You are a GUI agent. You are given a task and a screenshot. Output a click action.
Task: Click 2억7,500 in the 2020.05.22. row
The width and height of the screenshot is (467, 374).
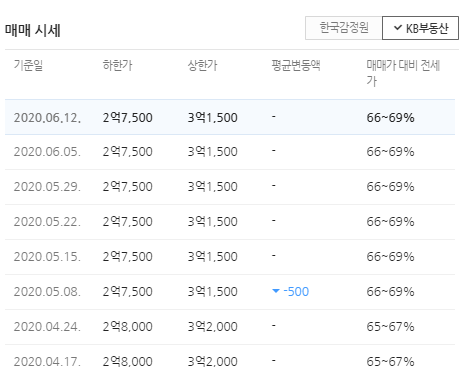pos(127,222)
